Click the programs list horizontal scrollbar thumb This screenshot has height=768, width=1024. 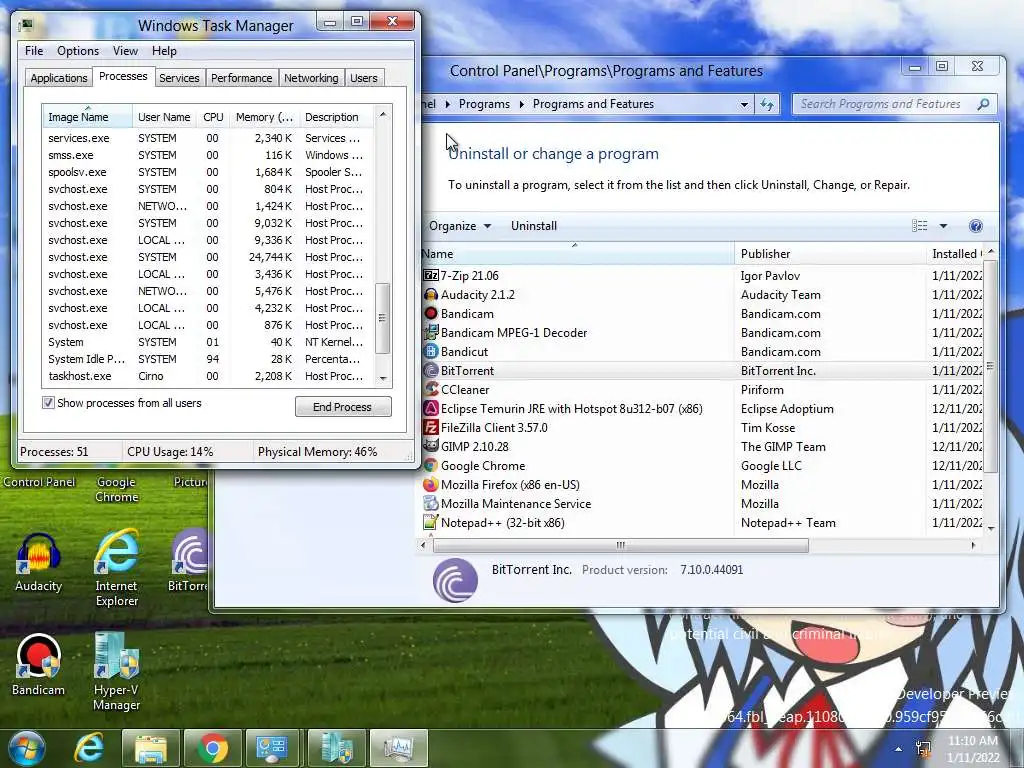(620, 545)
